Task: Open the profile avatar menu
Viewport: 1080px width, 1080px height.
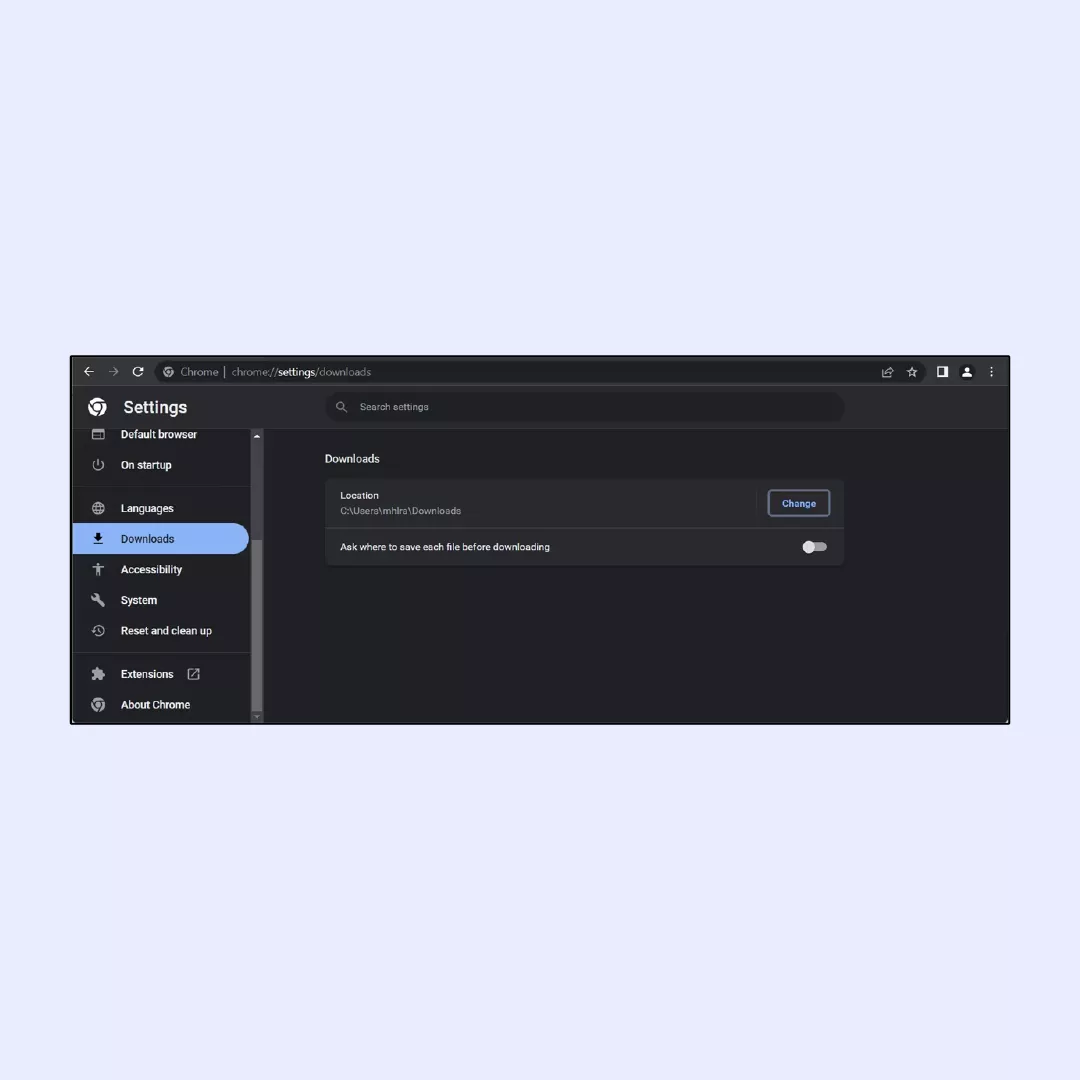Action: (967, 372)
